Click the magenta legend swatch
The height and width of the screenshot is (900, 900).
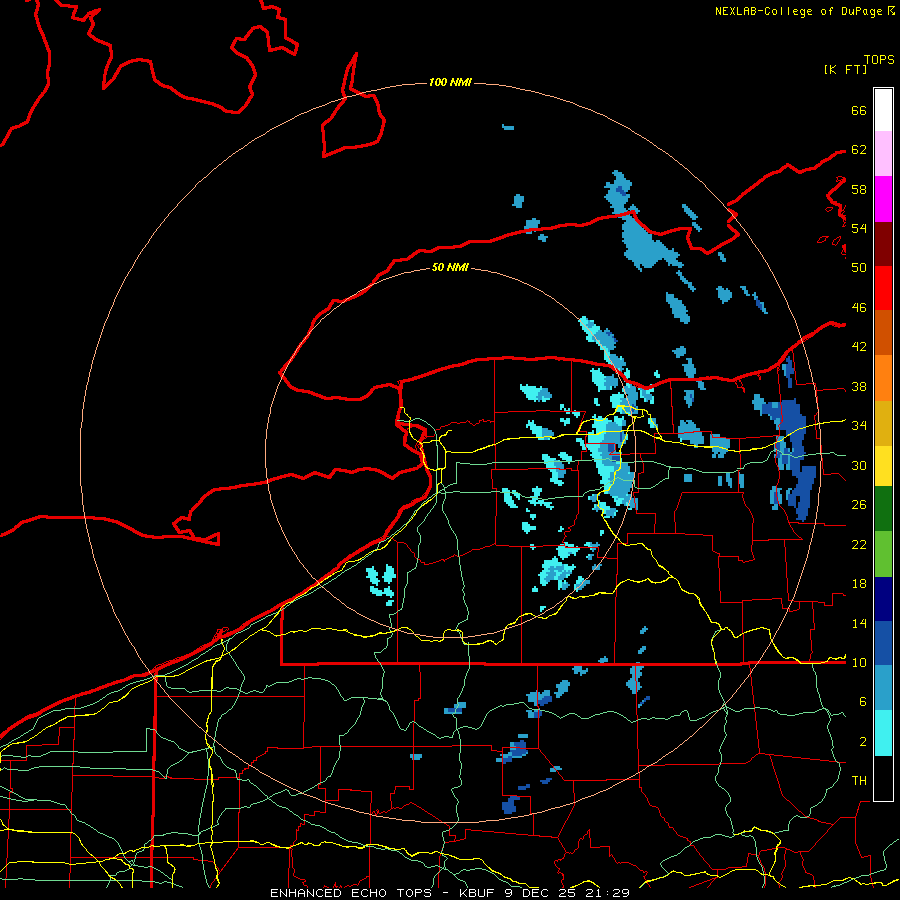(883, 199)
